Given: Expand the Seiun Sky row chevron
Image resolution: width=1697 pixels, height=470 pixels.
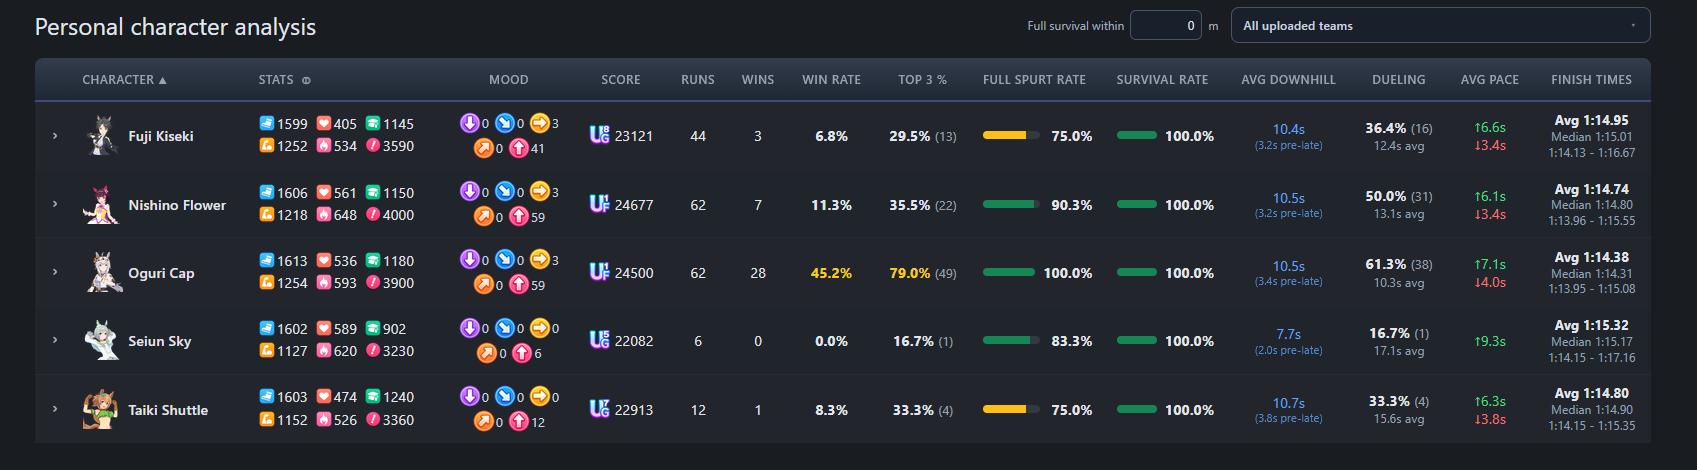Looking at the screenshot, I should (55, 340).
